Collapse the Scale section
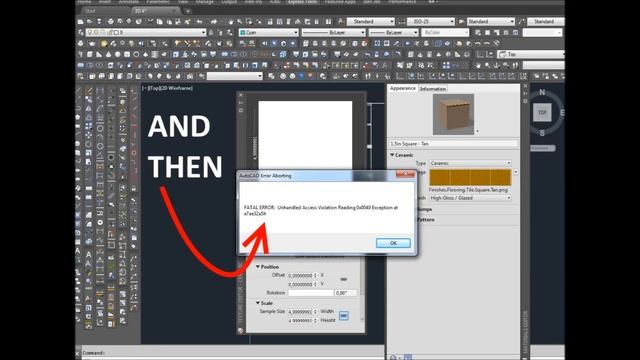640x360 pixels. pyautogui.click(x=258, y=303)
